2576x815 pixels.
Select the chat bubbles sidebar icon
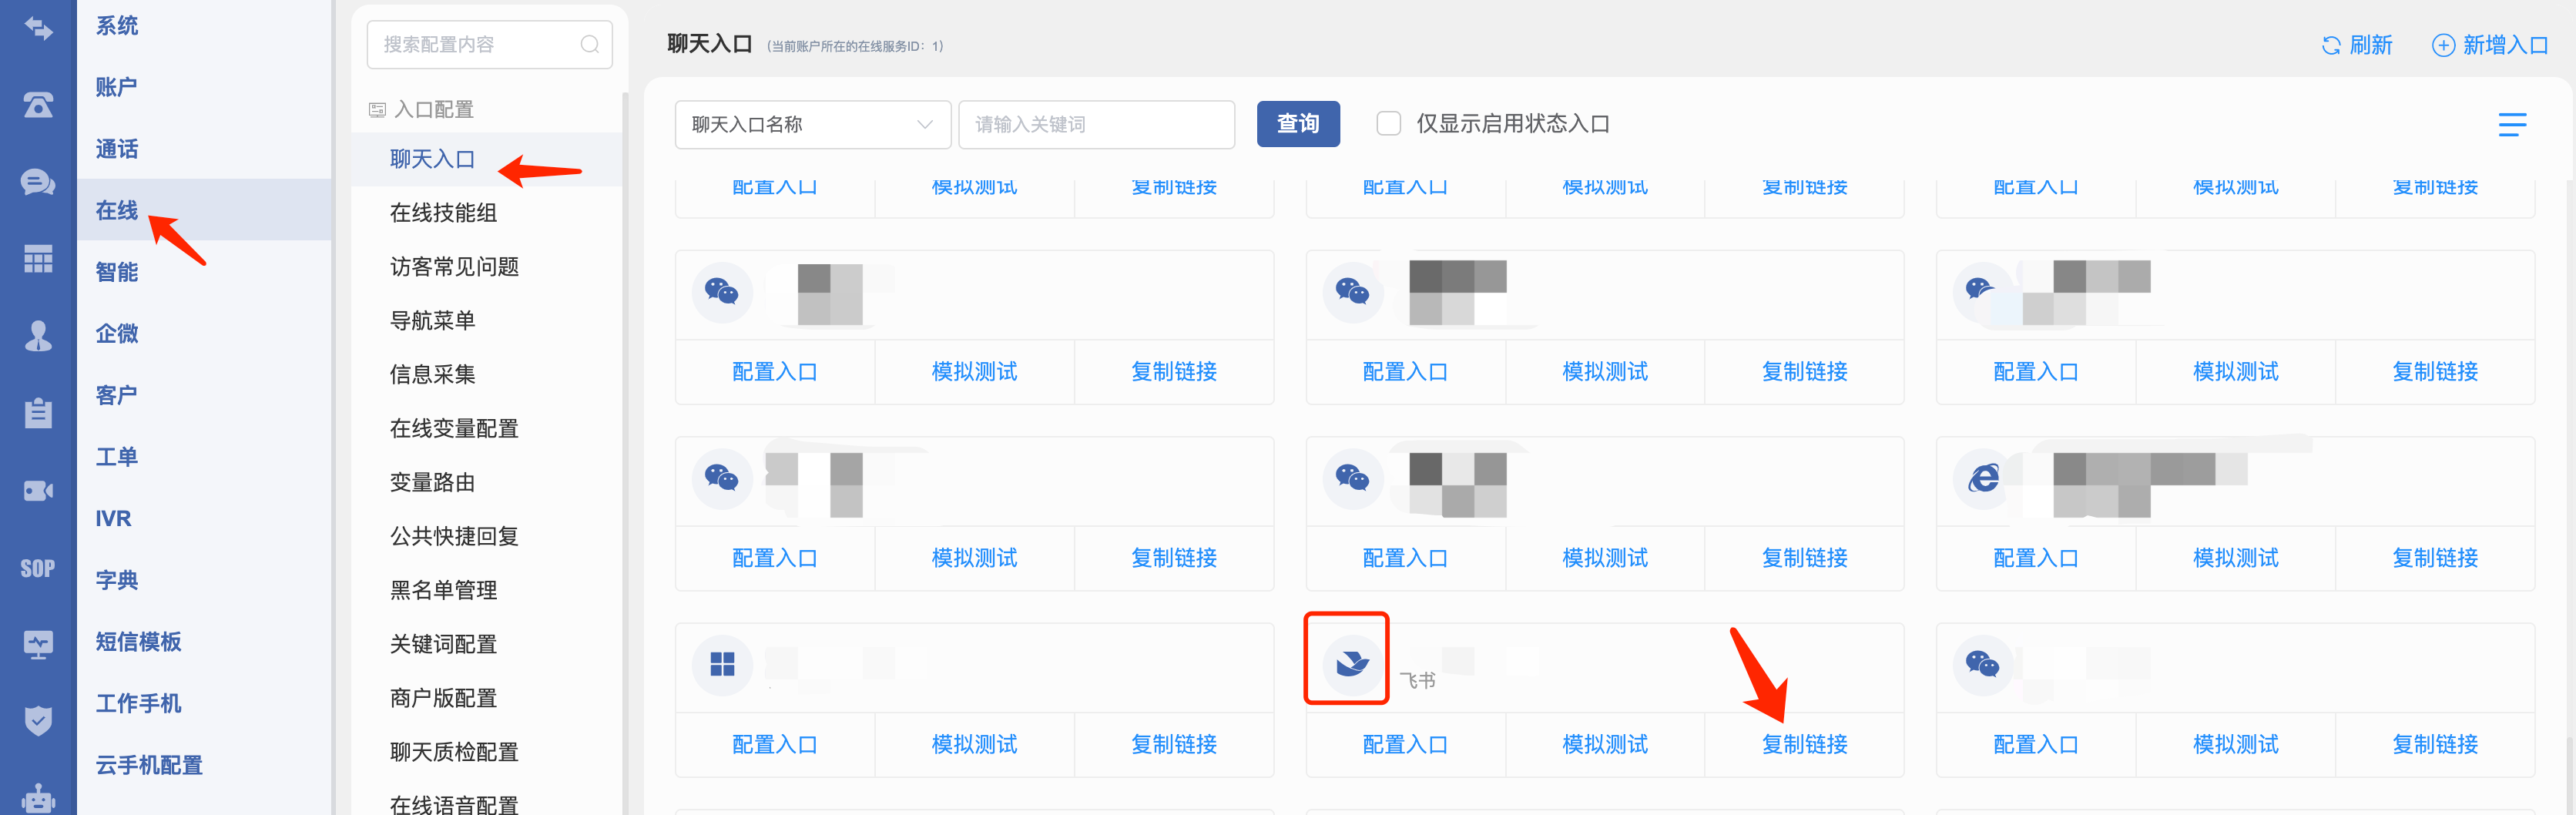pos(38,182)
